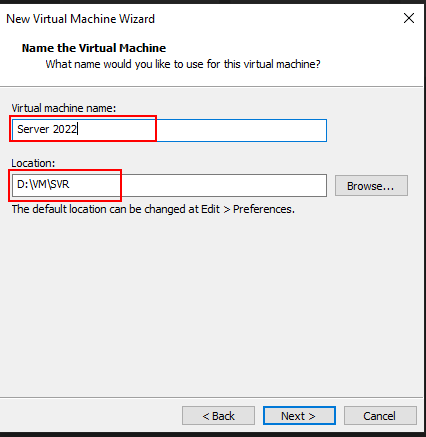Click the 'Virtual machine name:' label
This screenshot has height=437, width=426.
[x=63, y=108]
